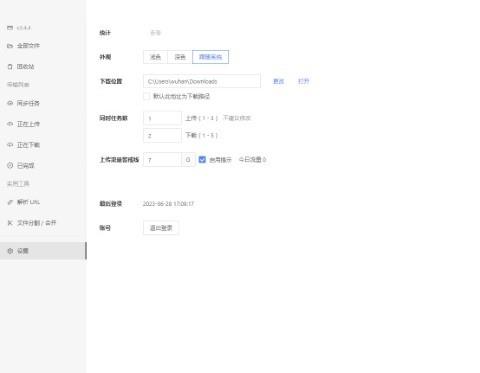Click the gear icon beside 设置

(10, 251)
